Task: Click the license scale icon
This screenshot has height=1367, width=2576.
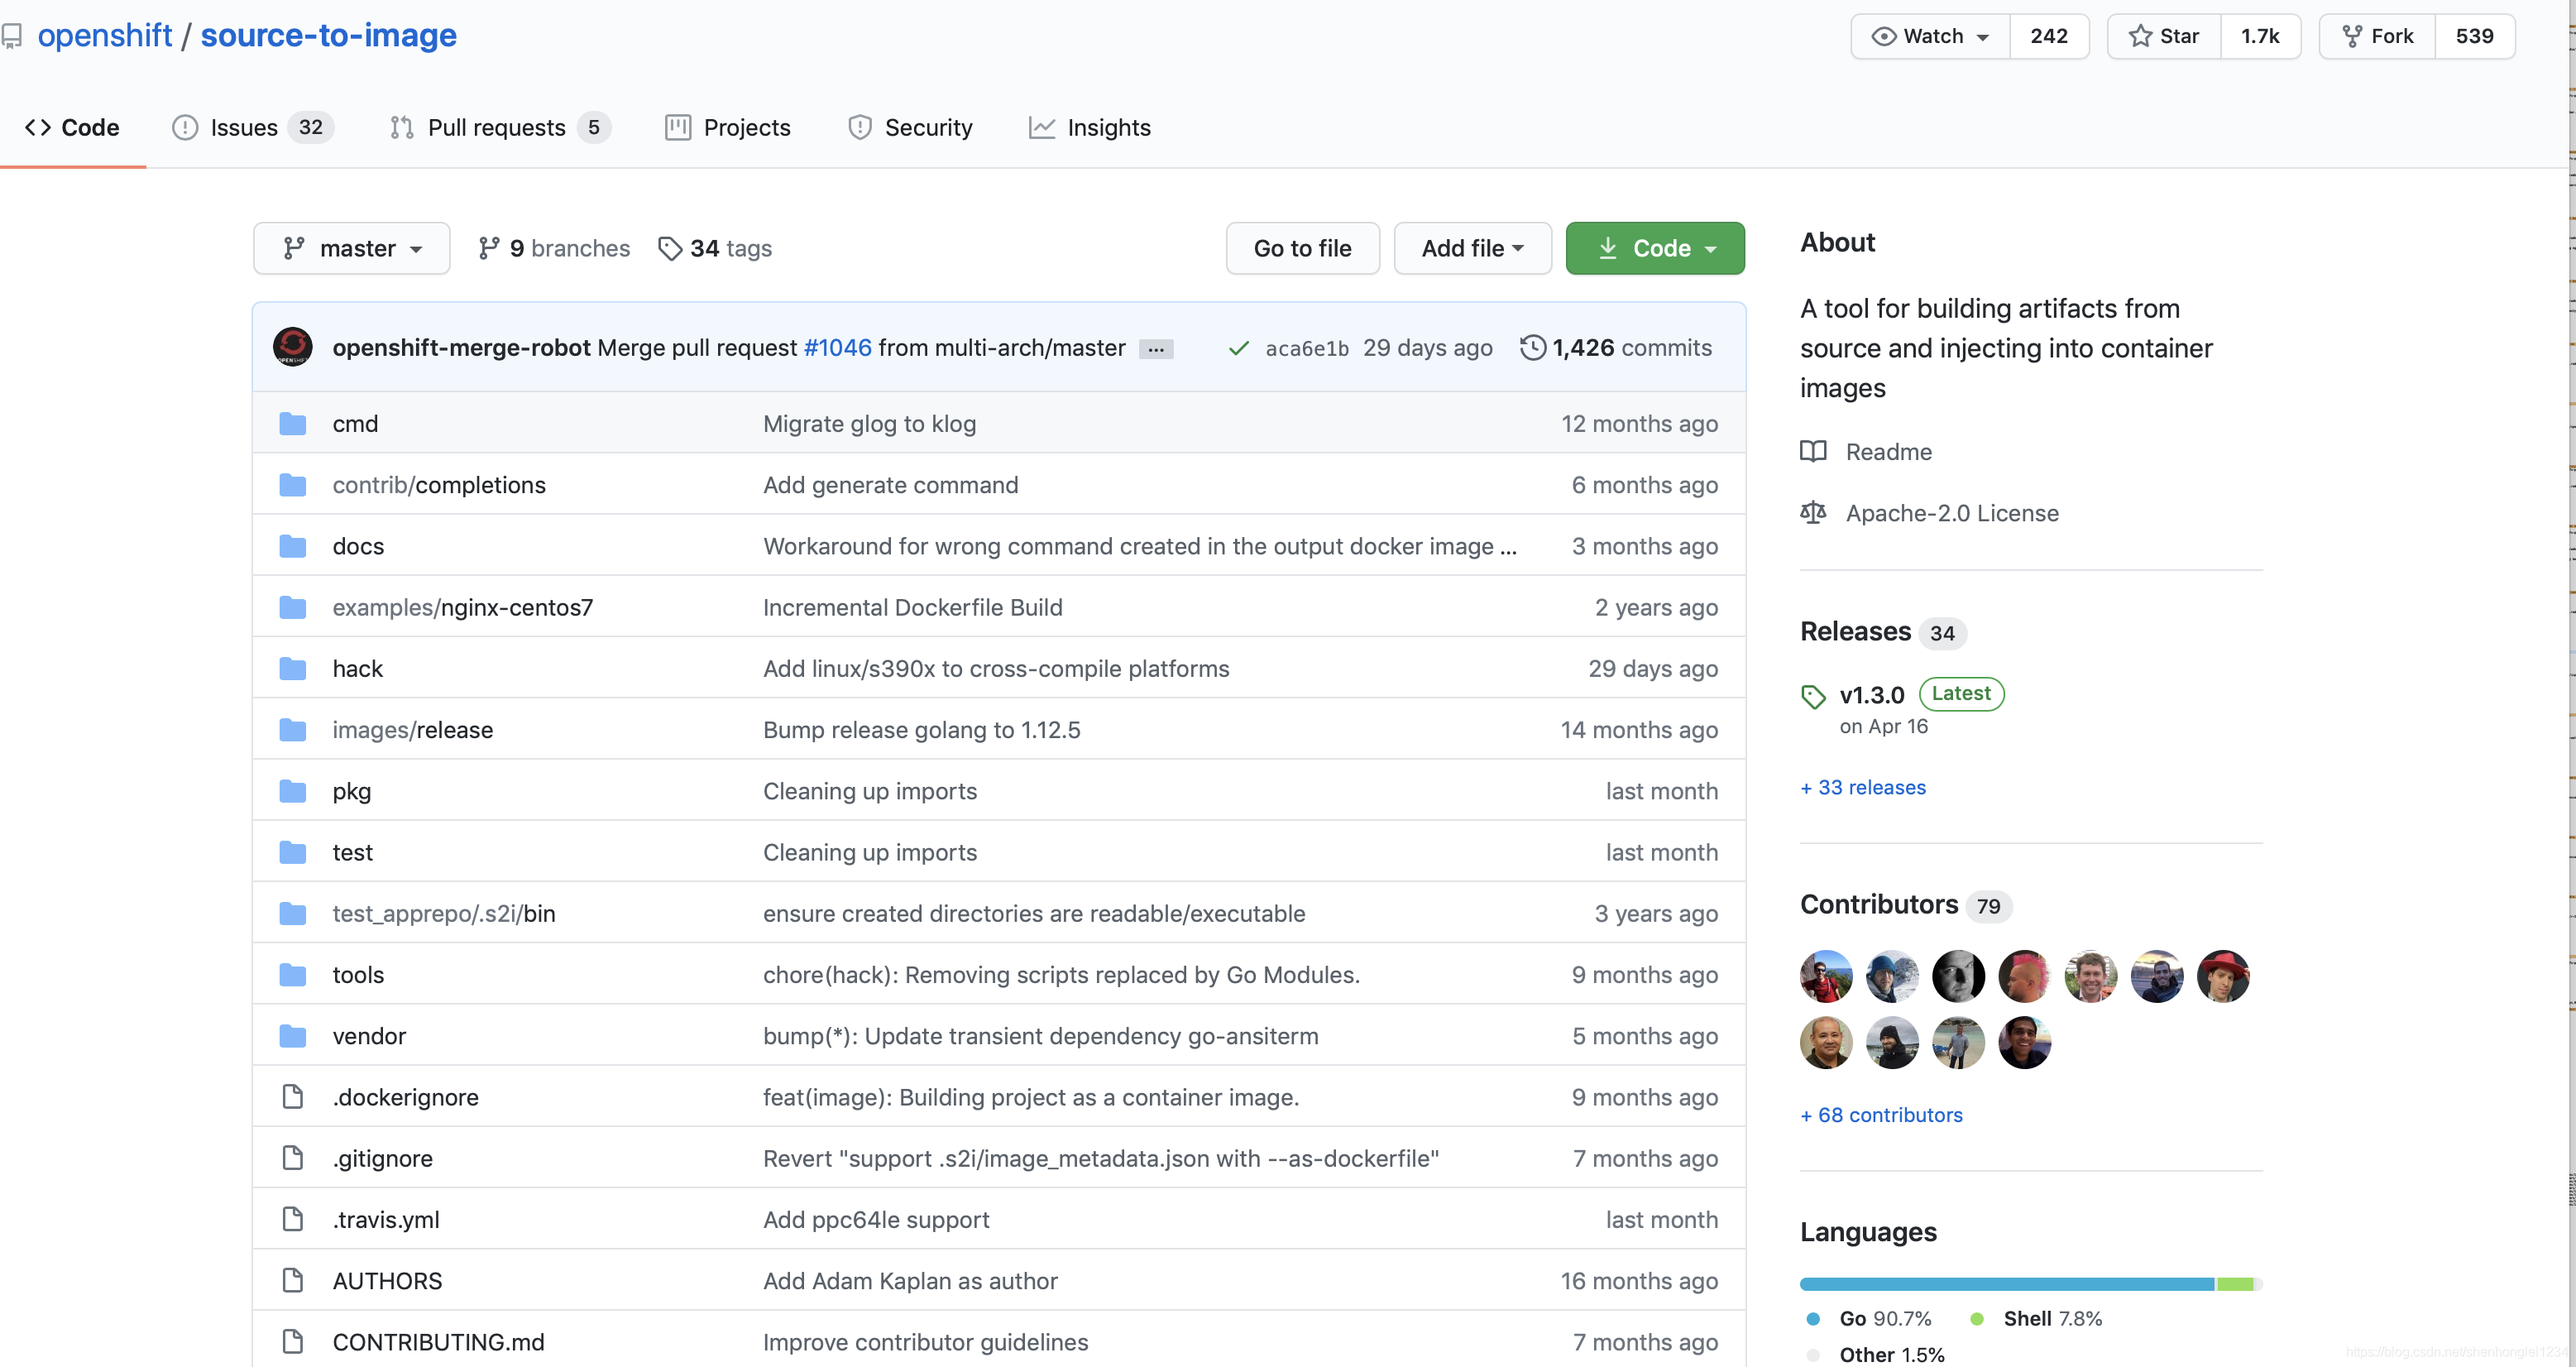Action: click(x=1813, y=513)
